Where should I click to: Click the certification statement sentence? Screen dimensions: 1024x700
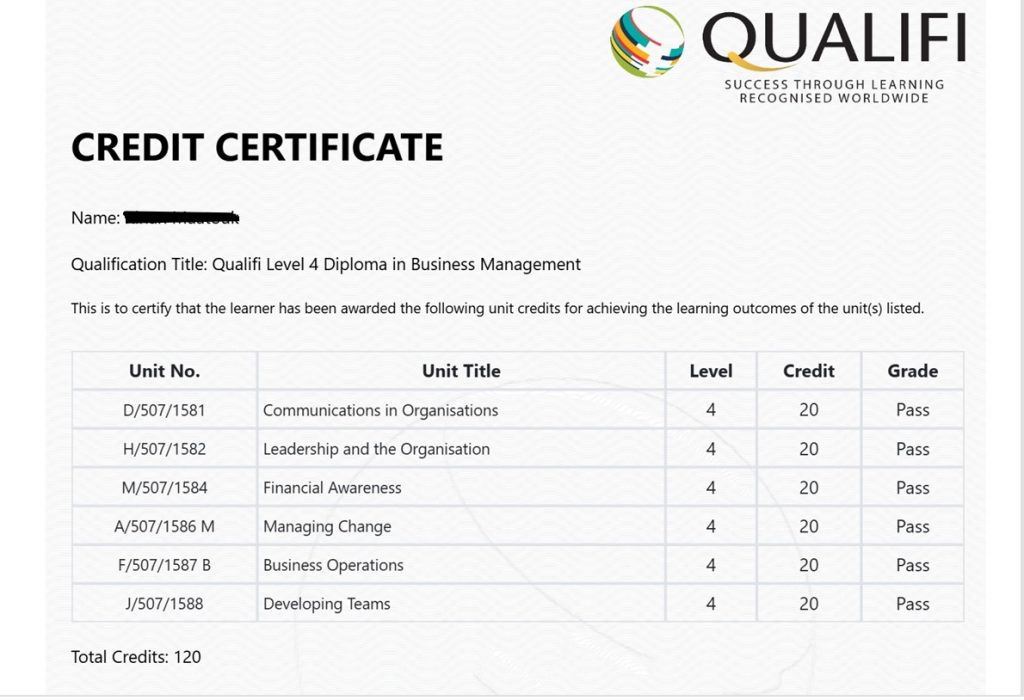[x=498, y=308]
